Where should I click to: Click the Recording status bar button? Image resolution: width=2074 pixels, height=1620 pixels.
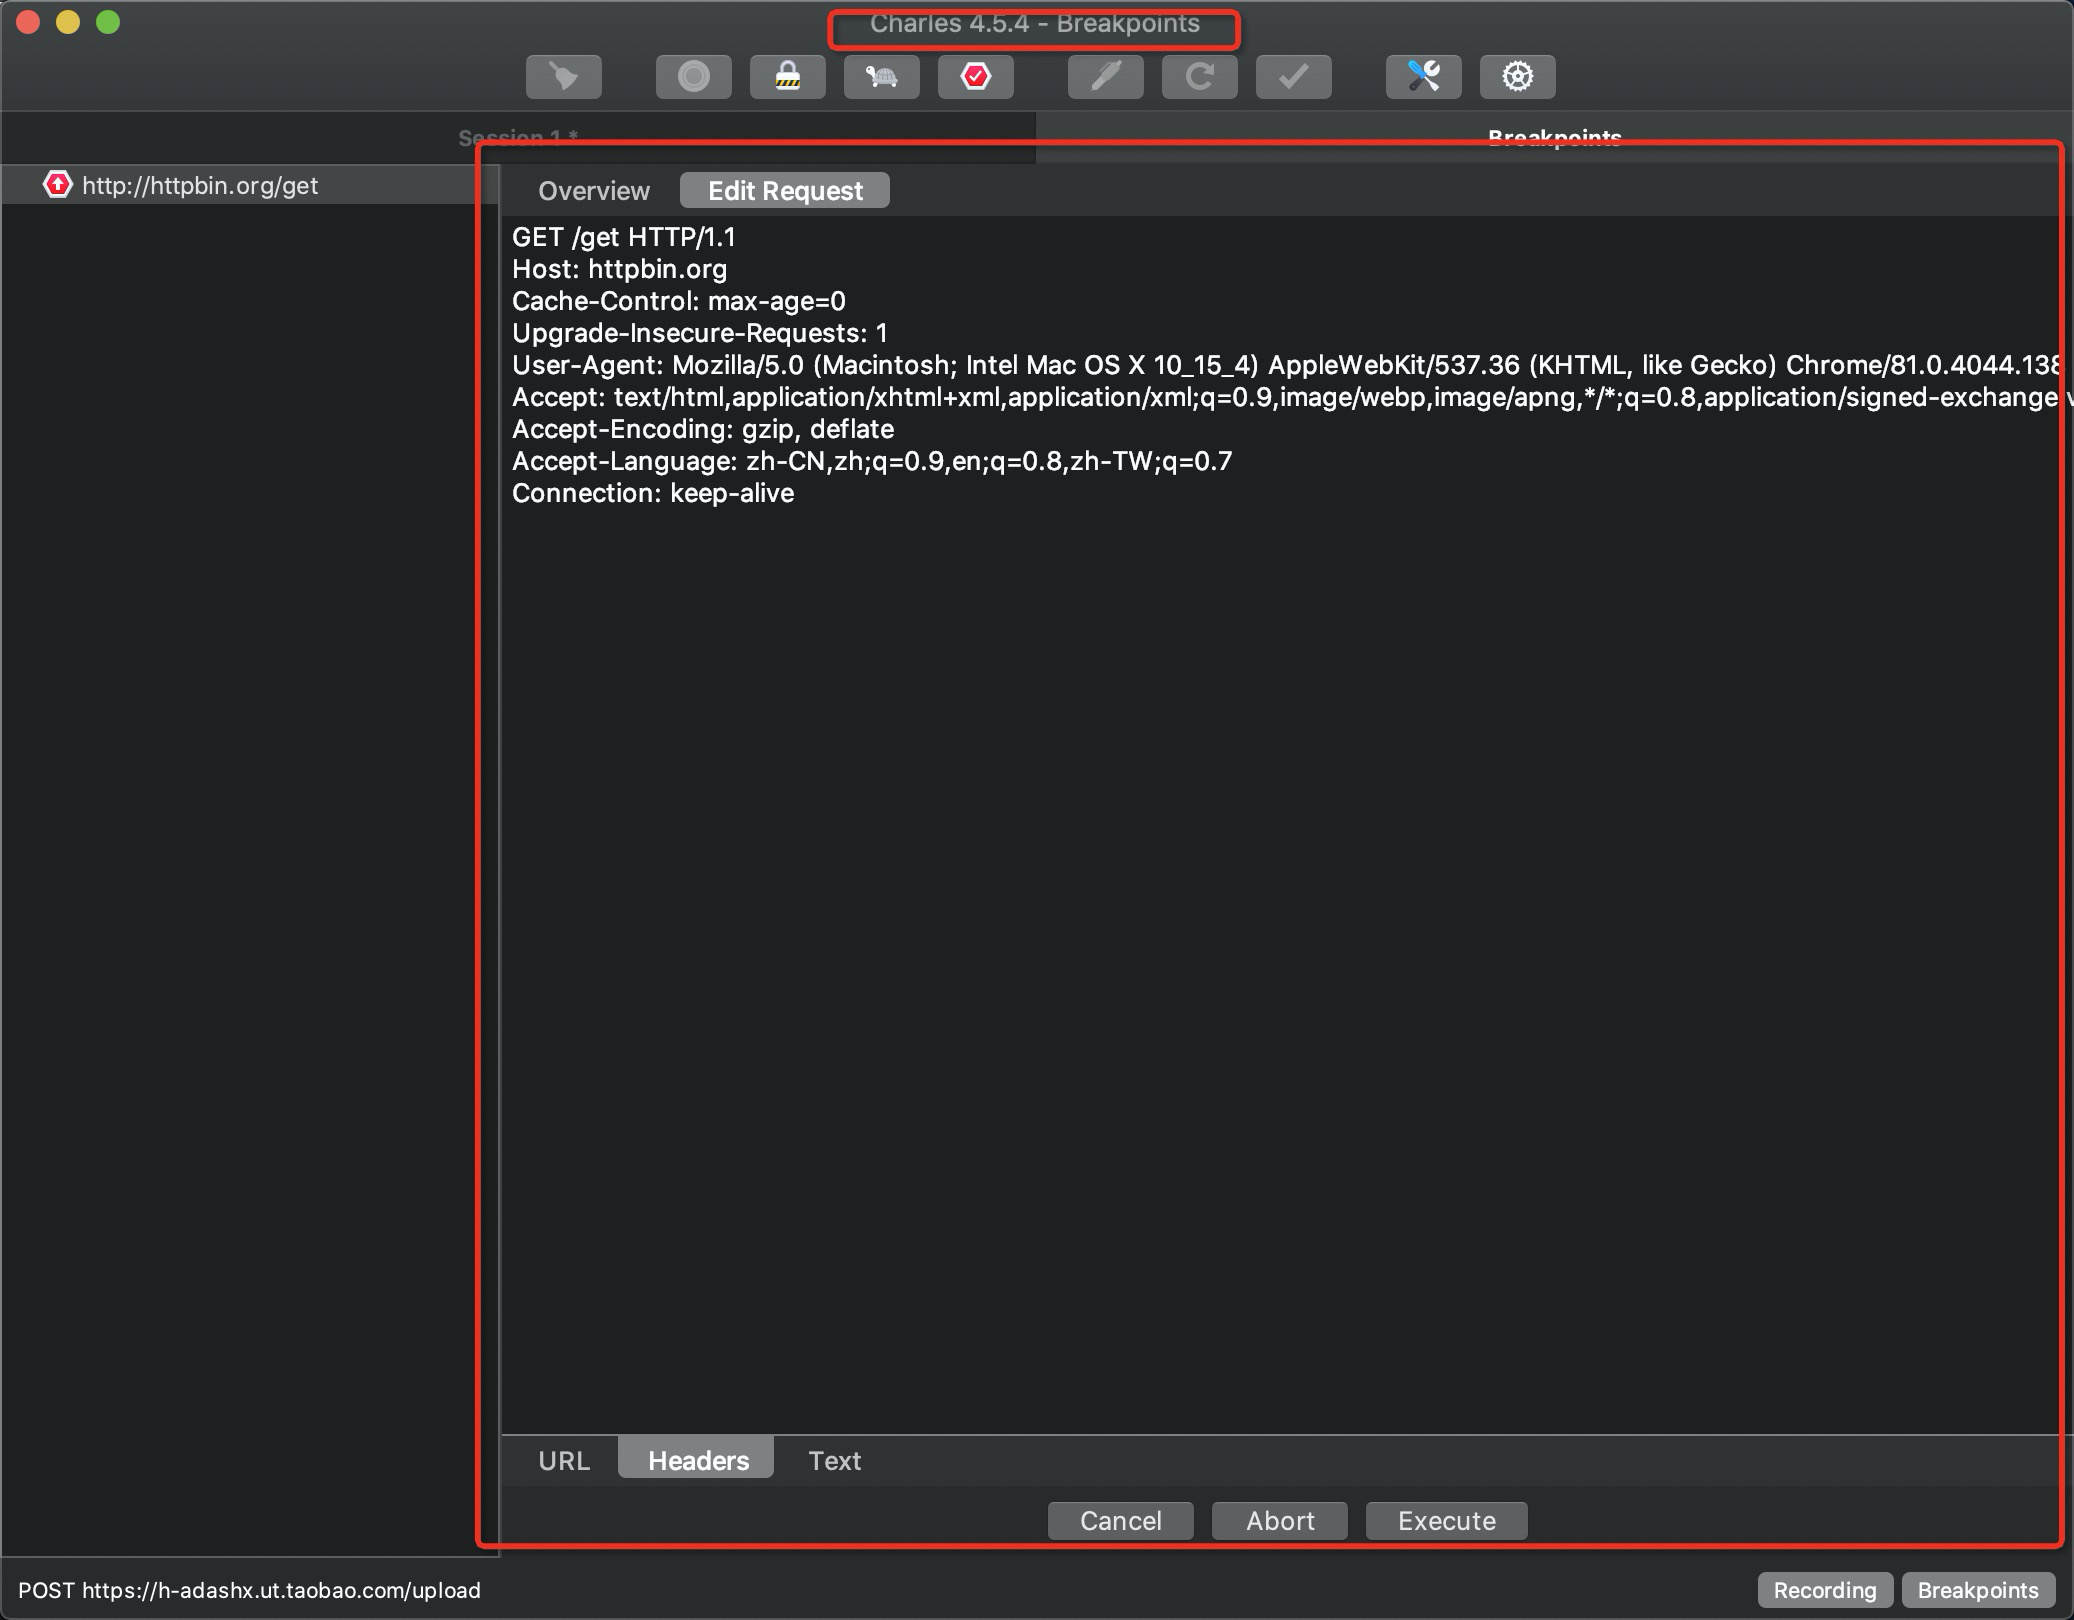tap(1825, 1590)
